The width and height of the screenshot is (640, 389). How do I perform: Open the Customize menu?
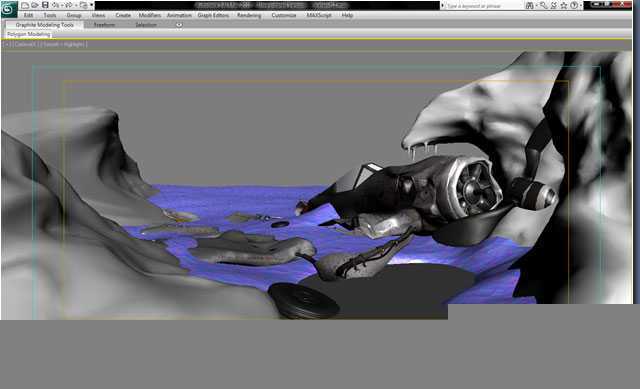[x=284, y=15]
